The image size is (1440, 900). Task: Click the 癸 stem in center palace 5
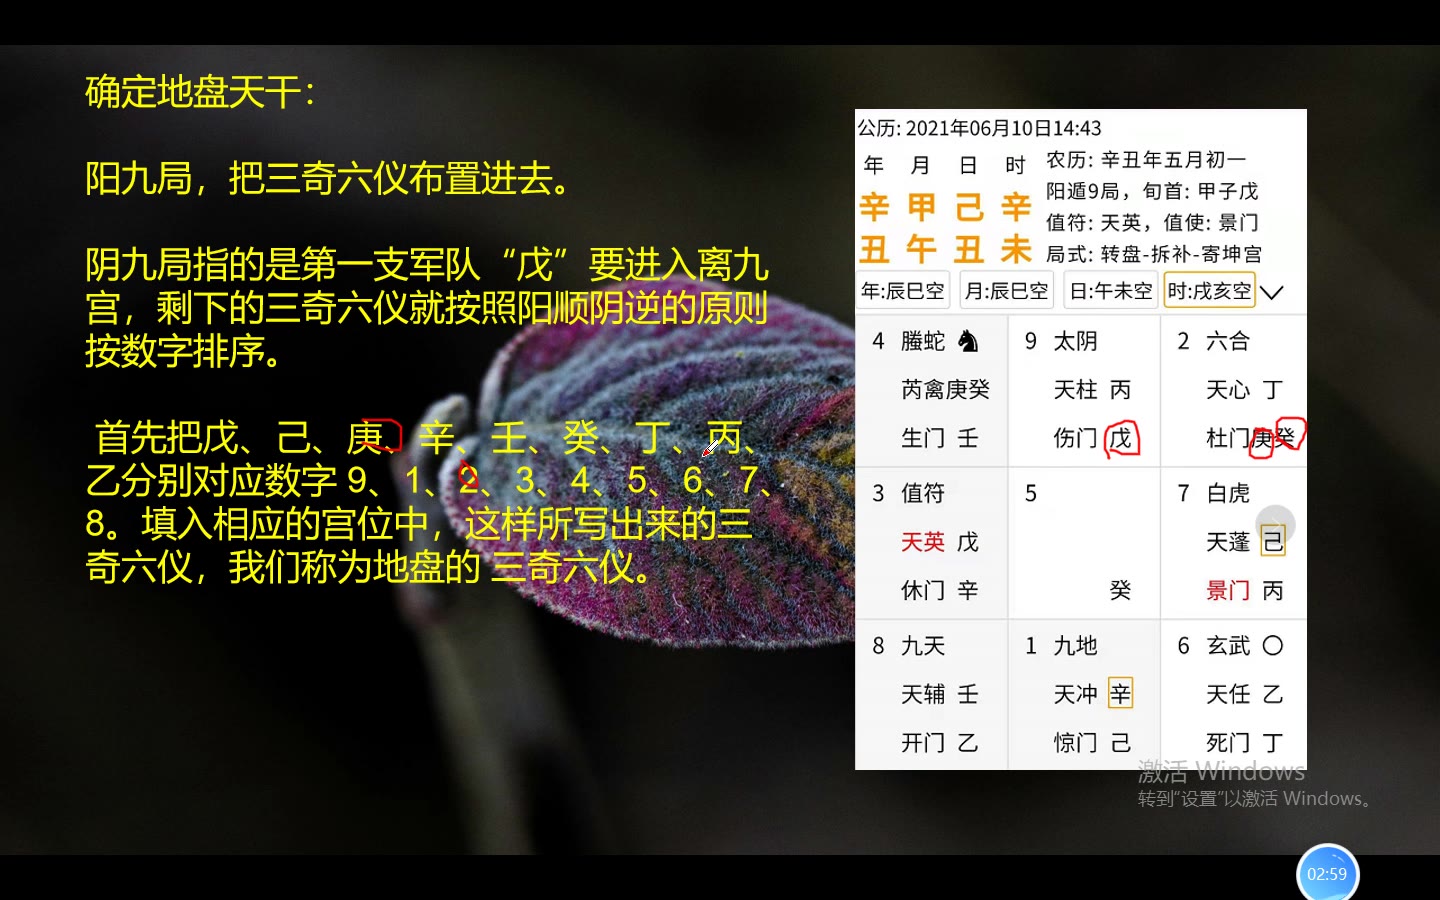pos(1120,590)
